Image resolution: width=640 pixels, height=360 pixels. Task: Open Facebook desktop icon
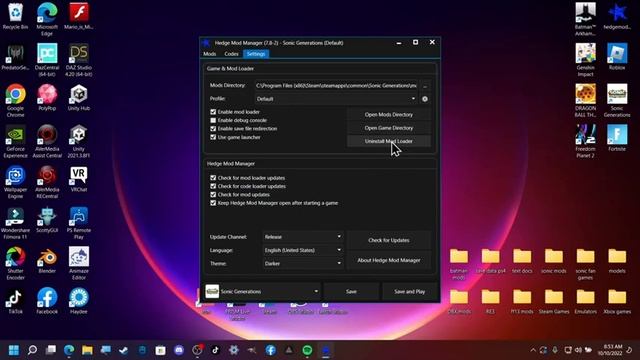(x=47, y=301)
